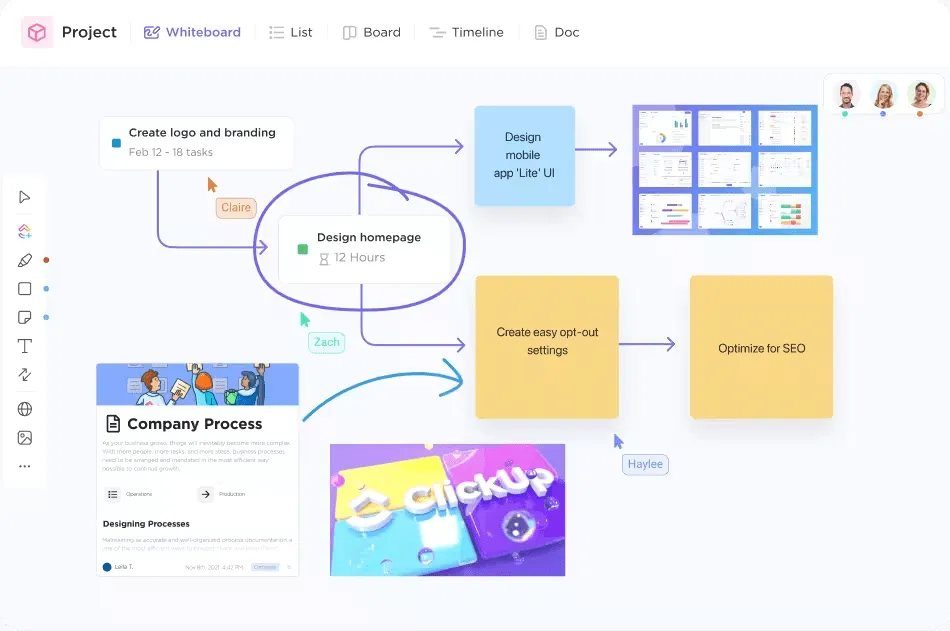Pick the sticky note tool
The width and height of the screenshot is (950, 631).
point(24,318)
